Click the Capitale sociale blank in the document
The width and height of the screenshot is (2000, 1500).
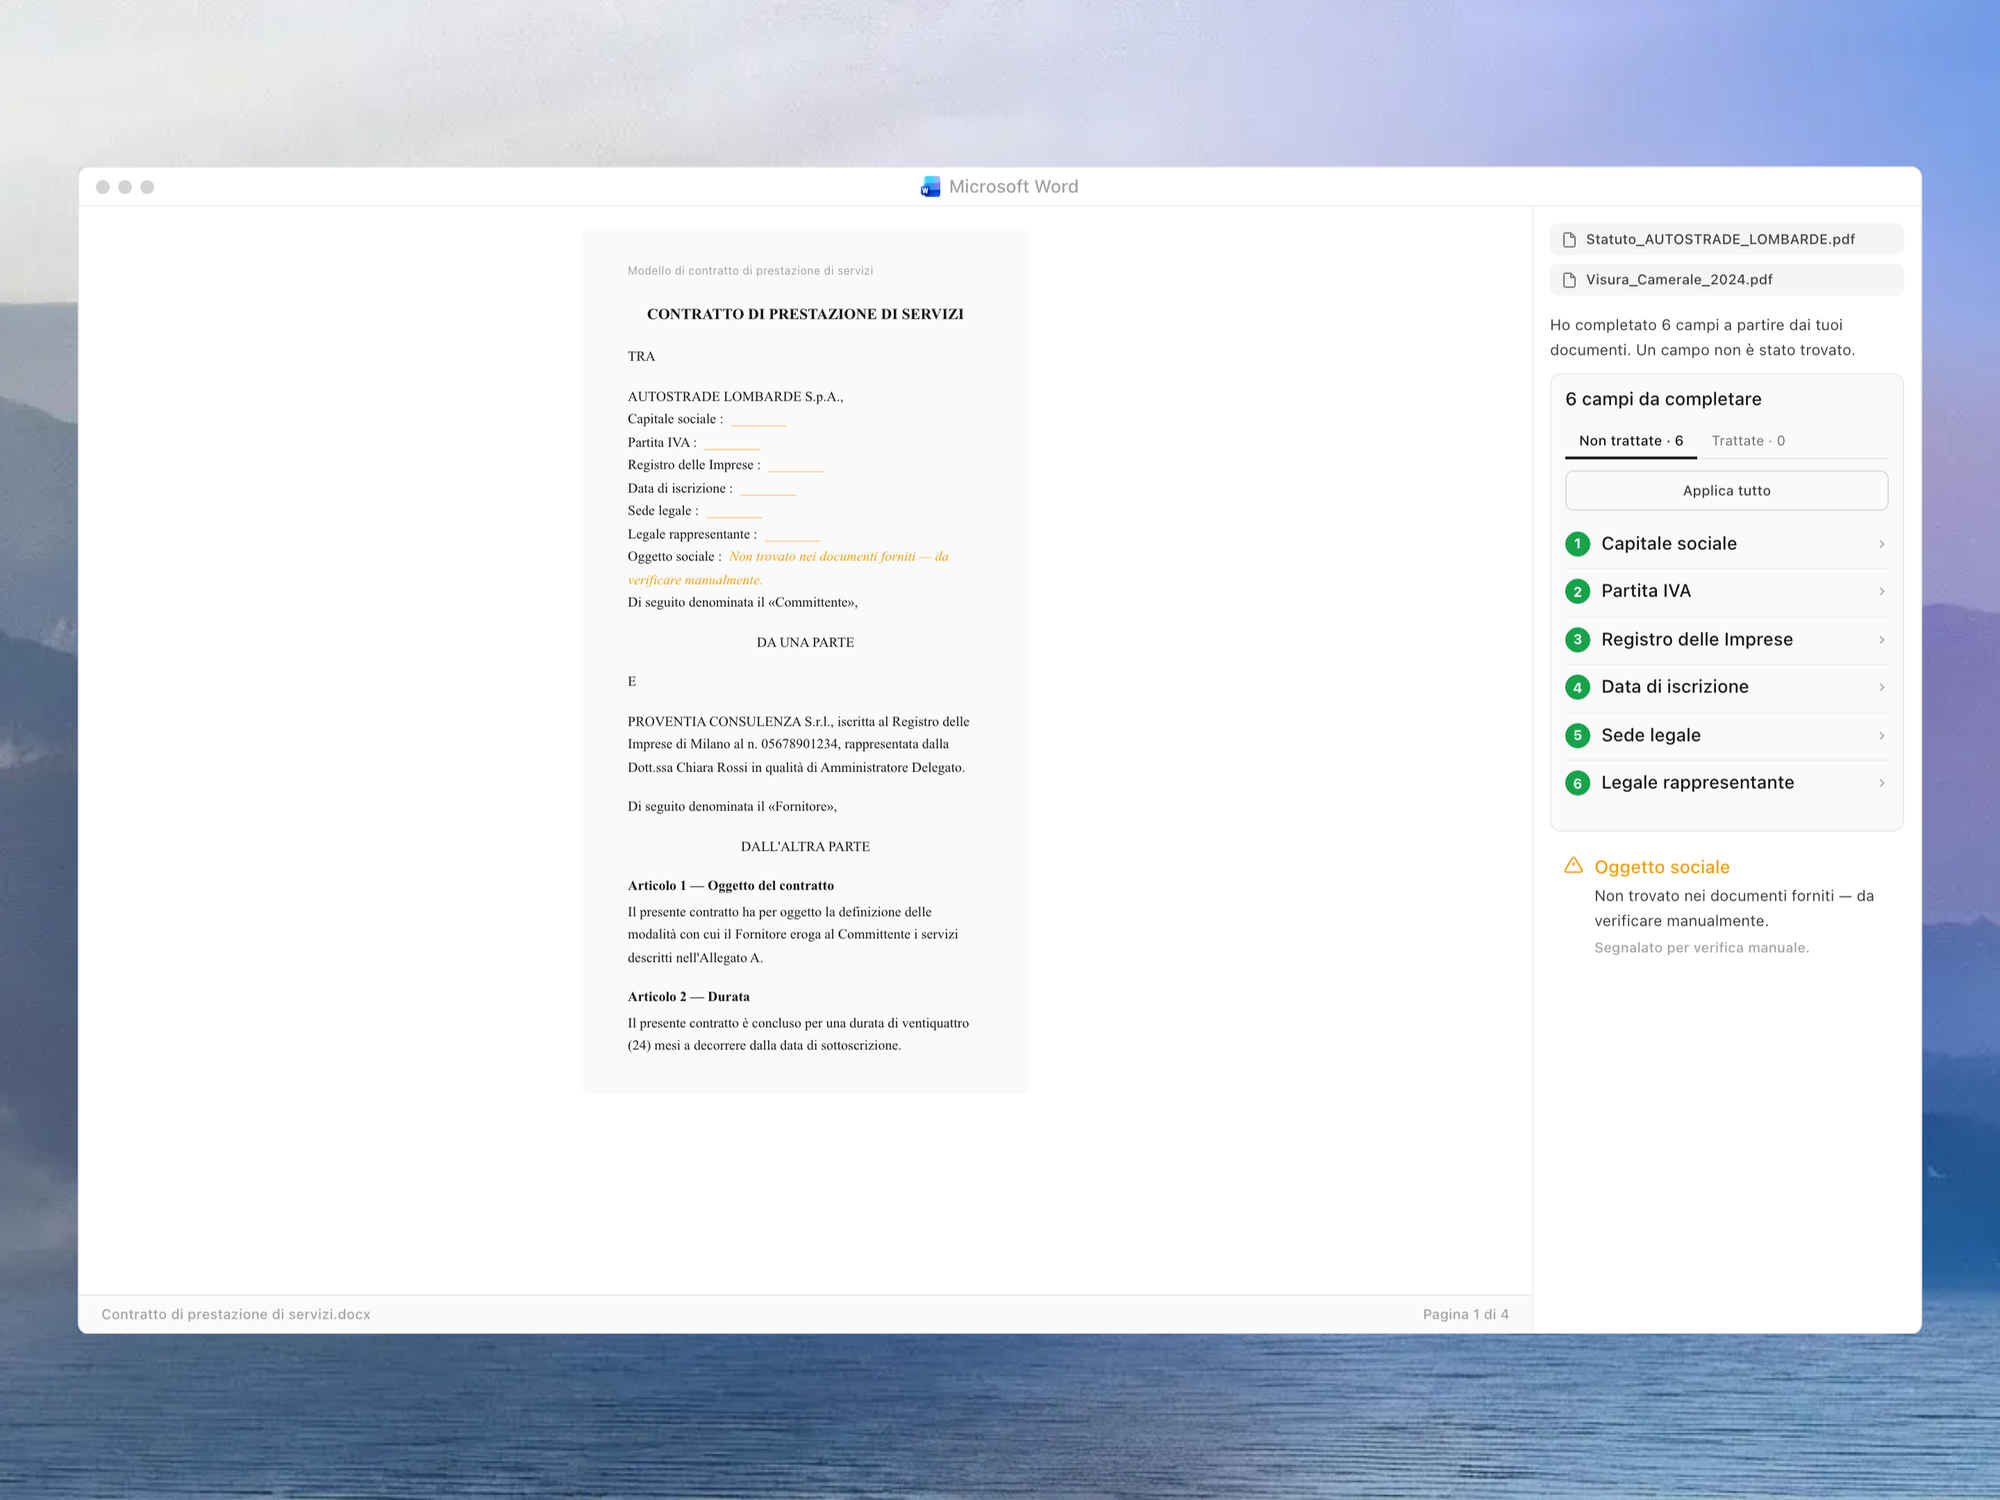tap(758, 420)
